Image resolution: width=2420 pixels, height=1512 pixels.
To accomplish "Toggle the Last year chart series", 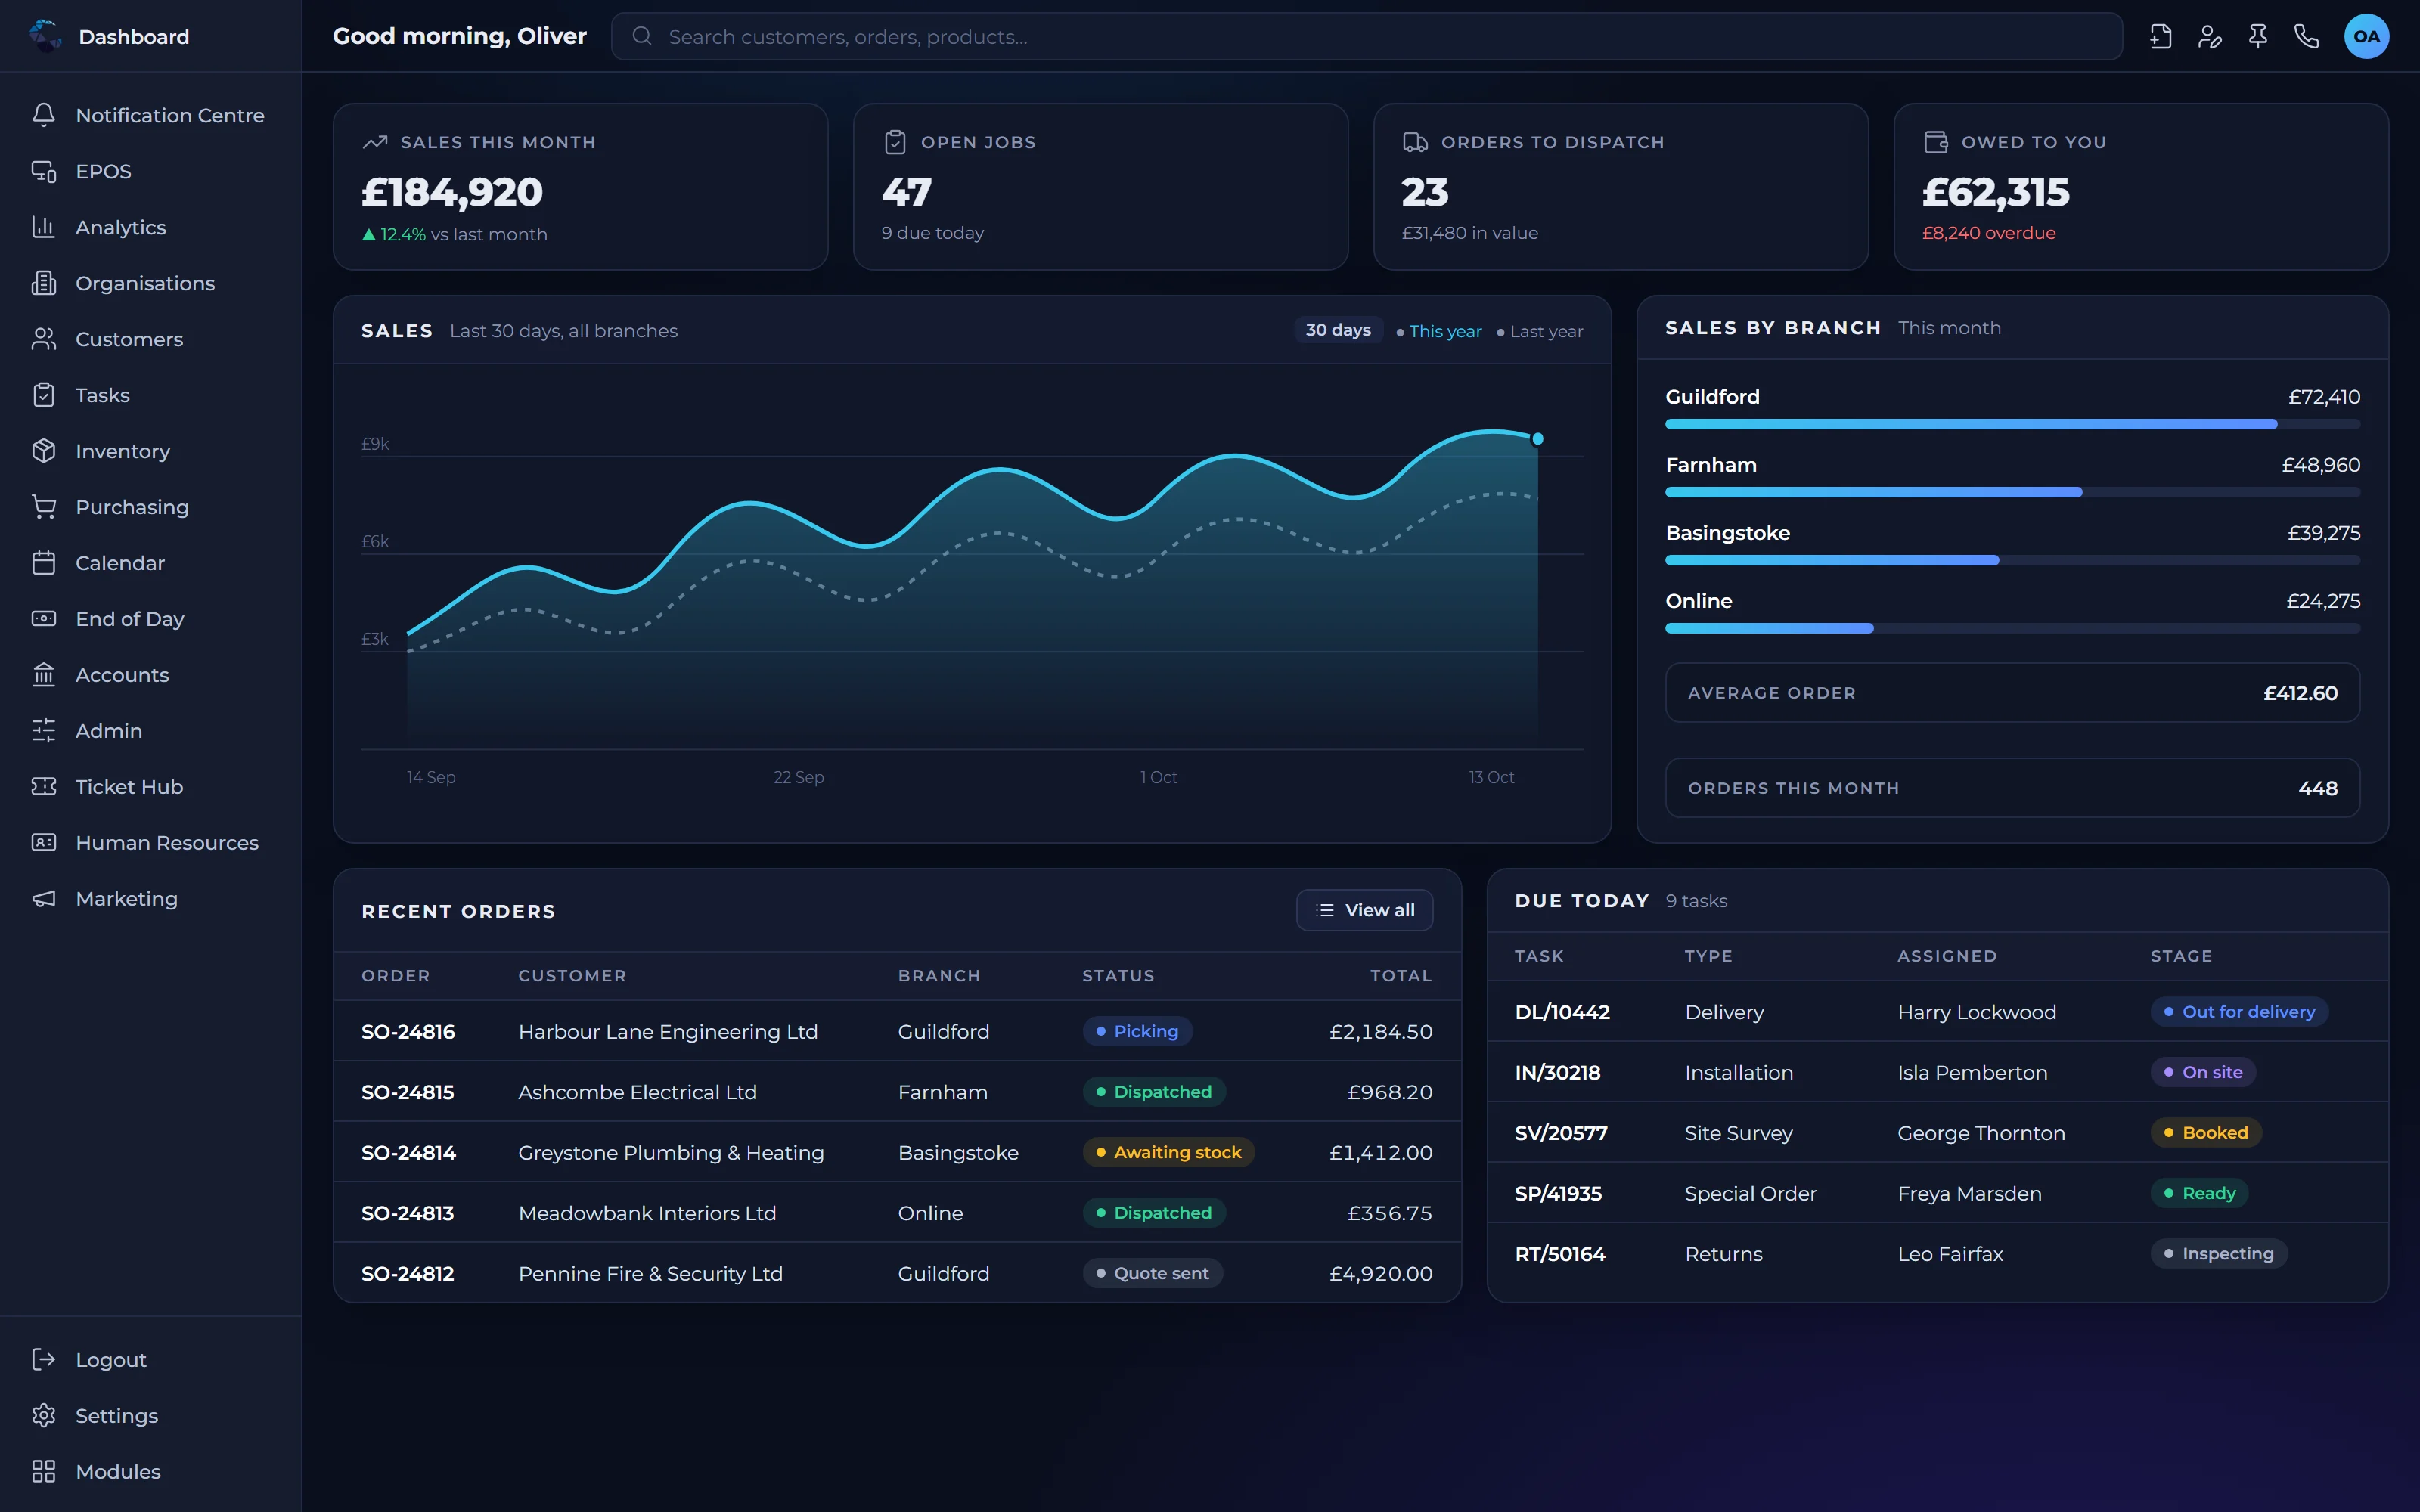I will point(1540,331).
